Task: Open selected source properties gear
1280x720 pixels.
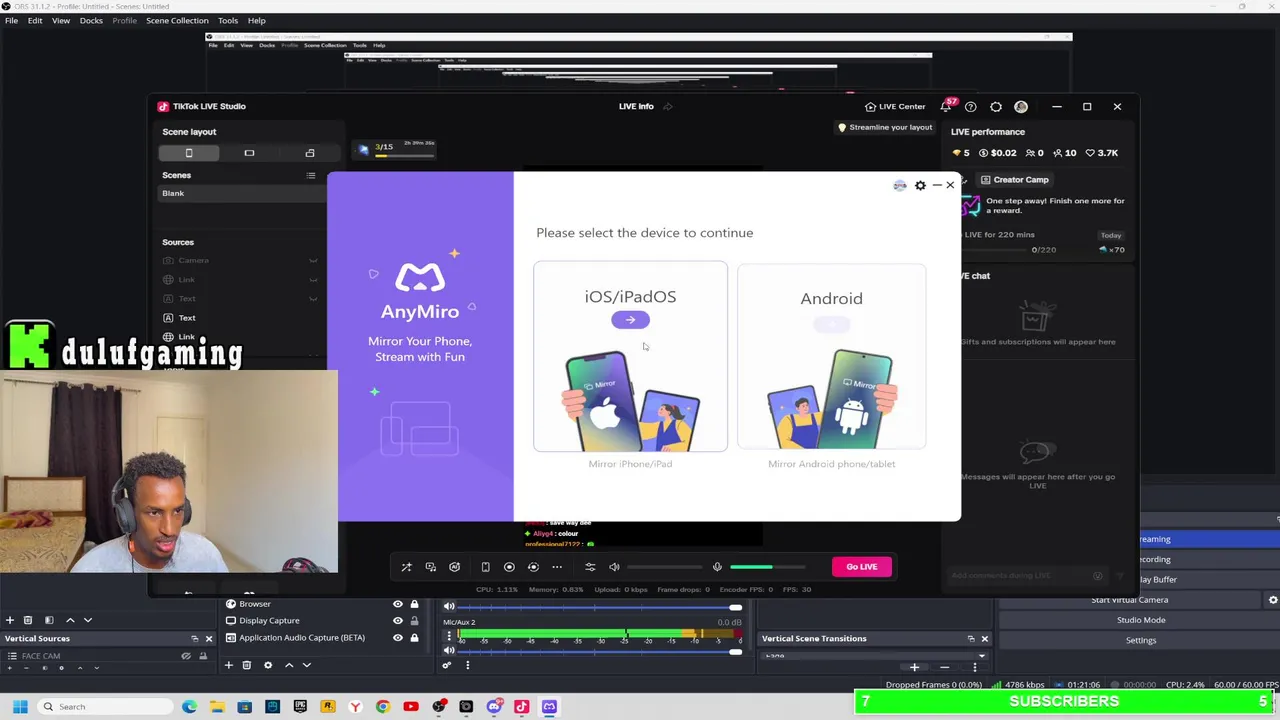Action: point(267,665)
